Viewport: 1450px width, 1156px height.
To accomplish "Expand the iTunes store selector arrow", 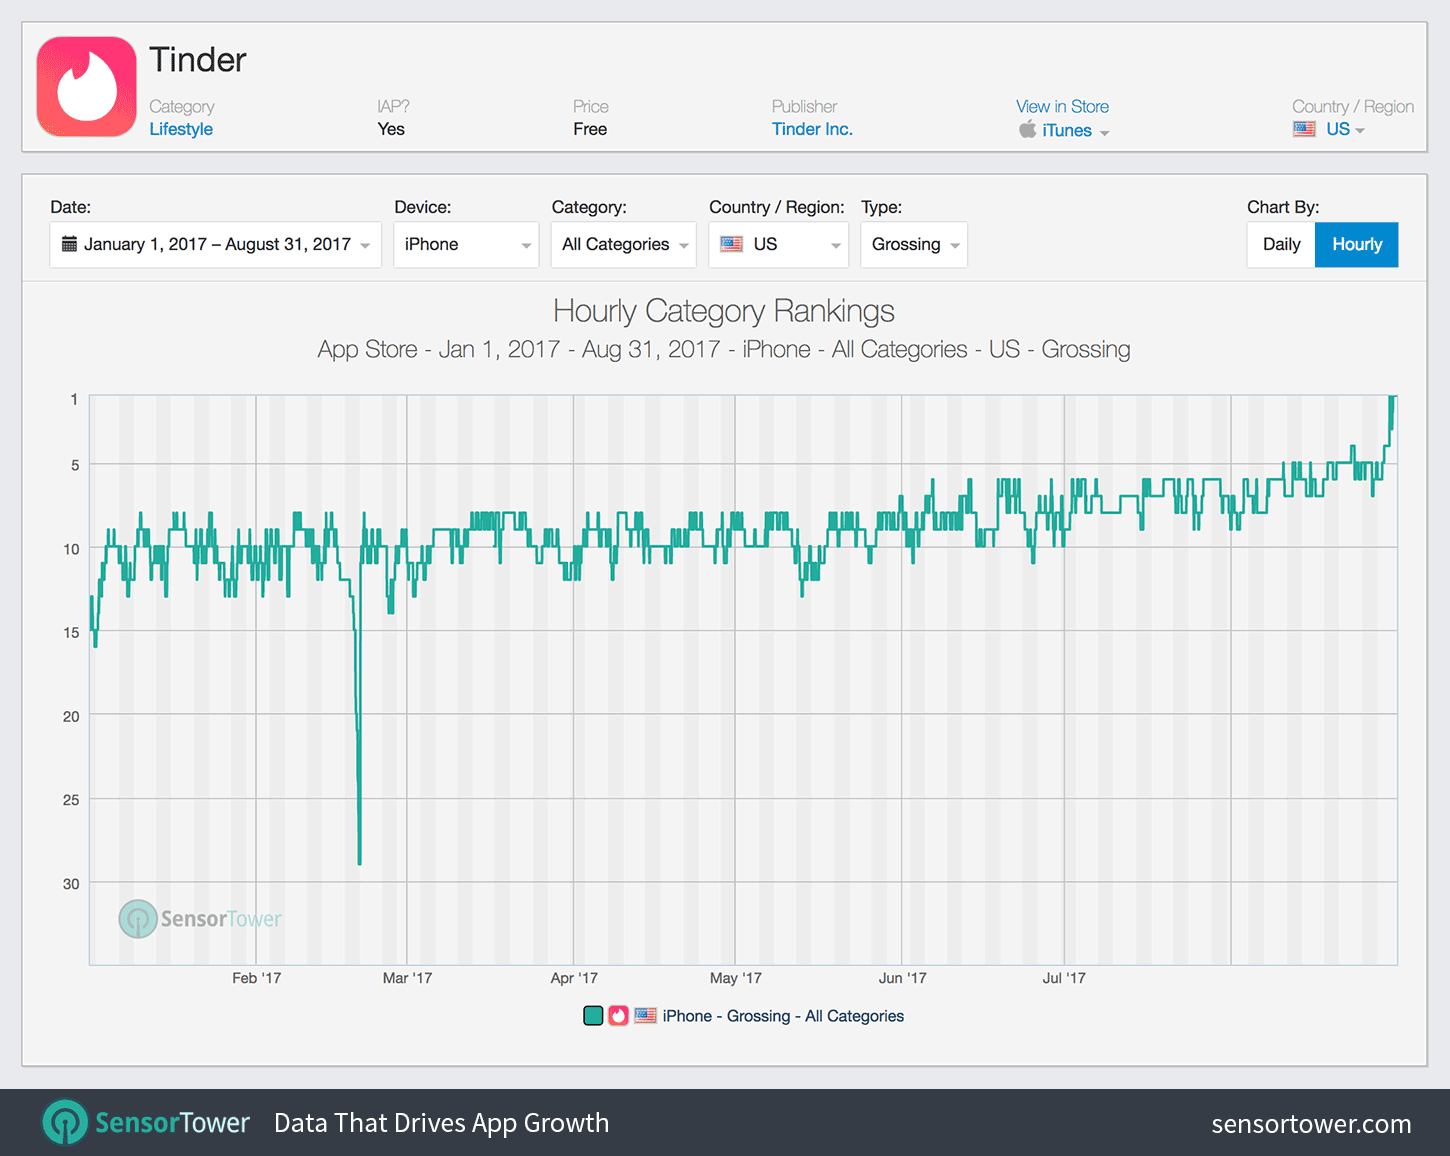I will (x=1105, y=133).
